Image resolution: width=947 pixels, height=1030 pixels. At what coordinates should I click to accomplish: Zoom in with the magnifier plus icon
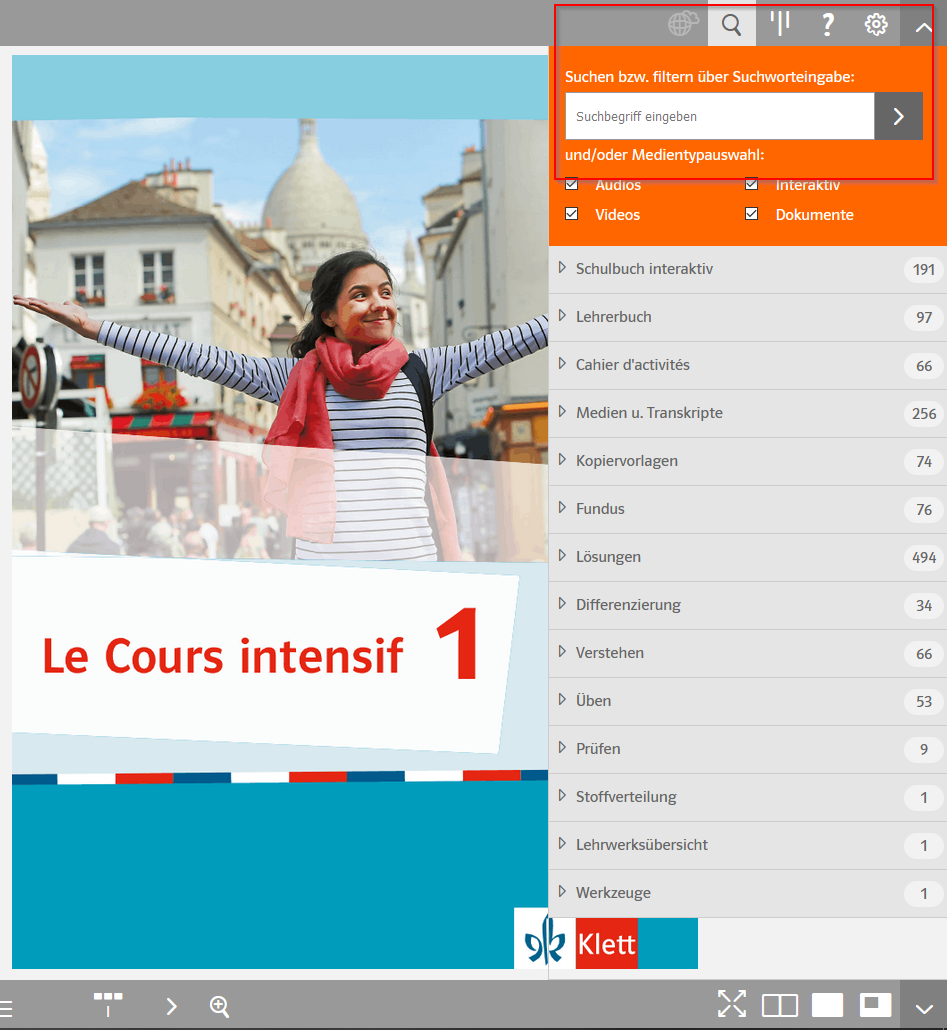[219, 1006]
